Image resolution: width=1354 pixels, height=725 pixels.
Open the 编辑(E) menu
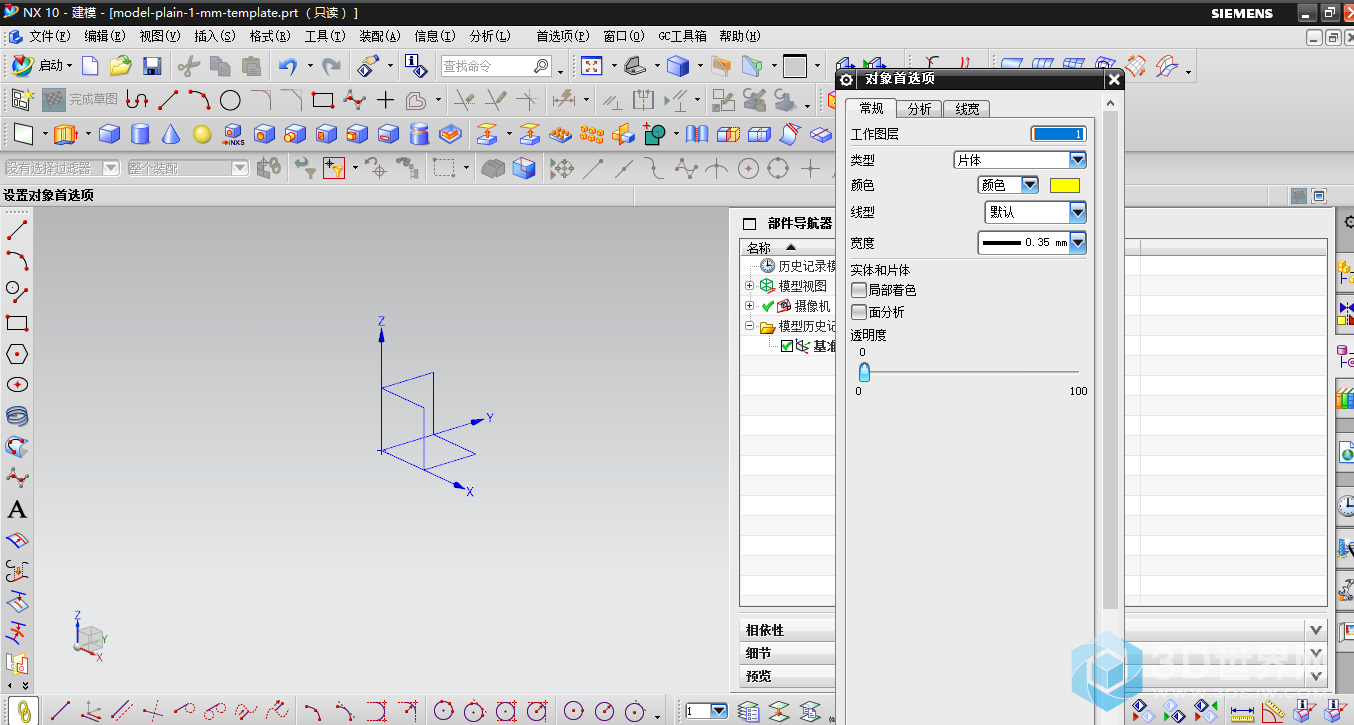104,36
